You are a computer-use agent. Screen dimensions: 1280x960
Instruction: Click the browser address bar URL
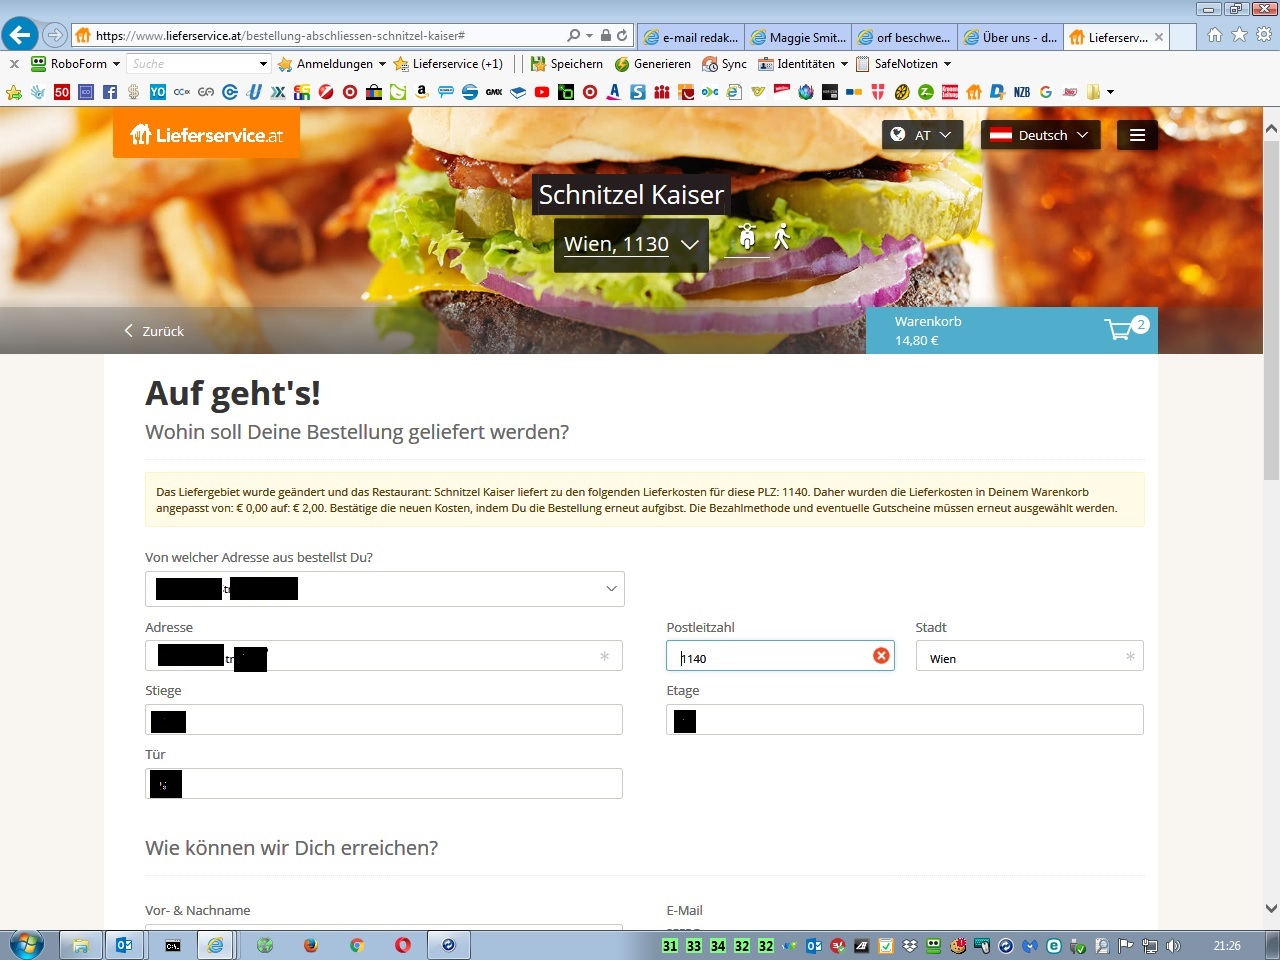(280, 35)
